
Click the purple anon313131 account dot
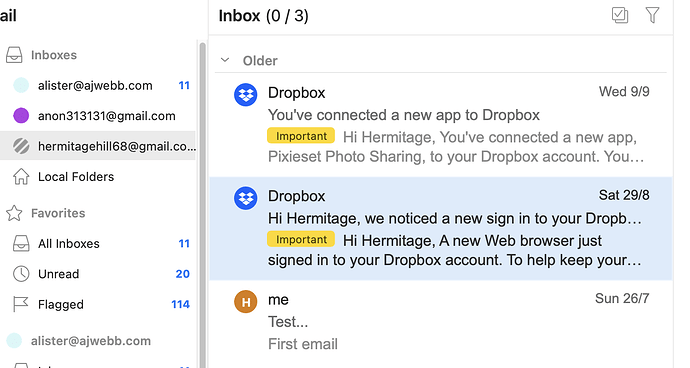(21, 116)
